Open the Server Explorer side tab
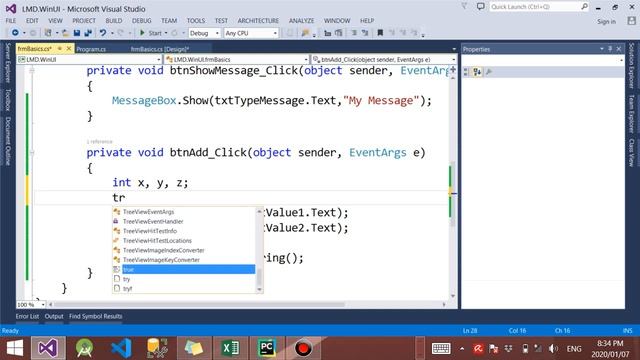Image resolution: width=640 pixels, height=360 pixels. pyautogui.click(x=7, y=63)
